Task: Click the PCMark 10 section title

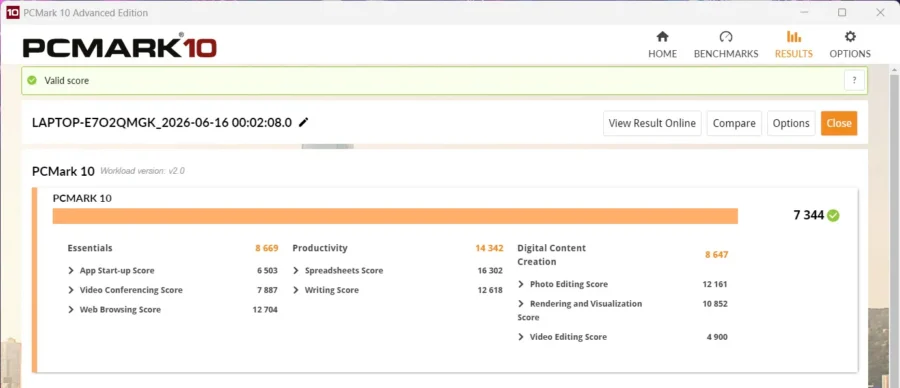Action: click(63, 171)
